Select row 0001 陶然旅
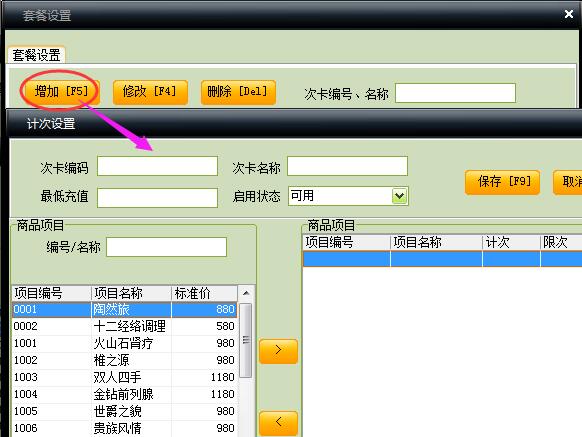The width and height of the screenshot is (582, 437). click(x=124, y=309)
